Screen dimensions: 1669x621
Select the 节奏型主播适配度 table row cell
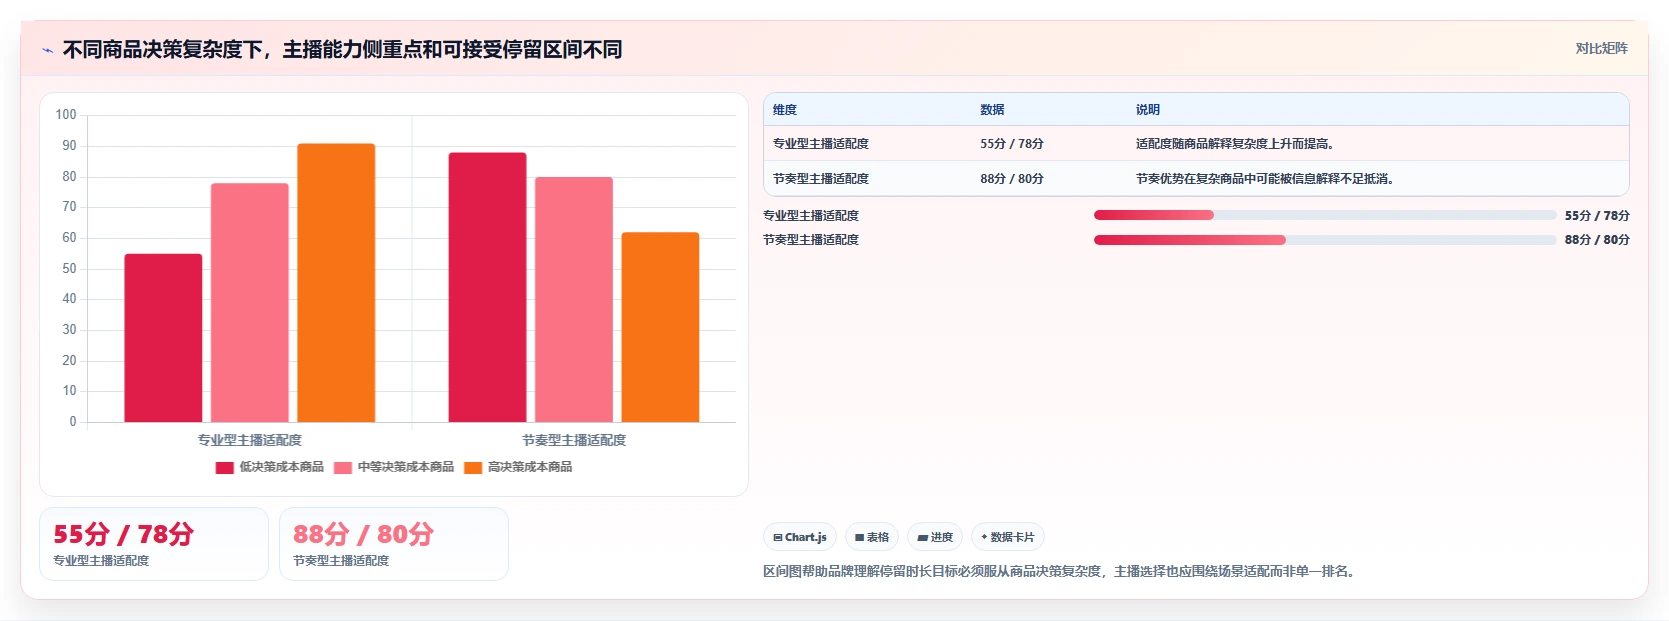click(821, 179)
